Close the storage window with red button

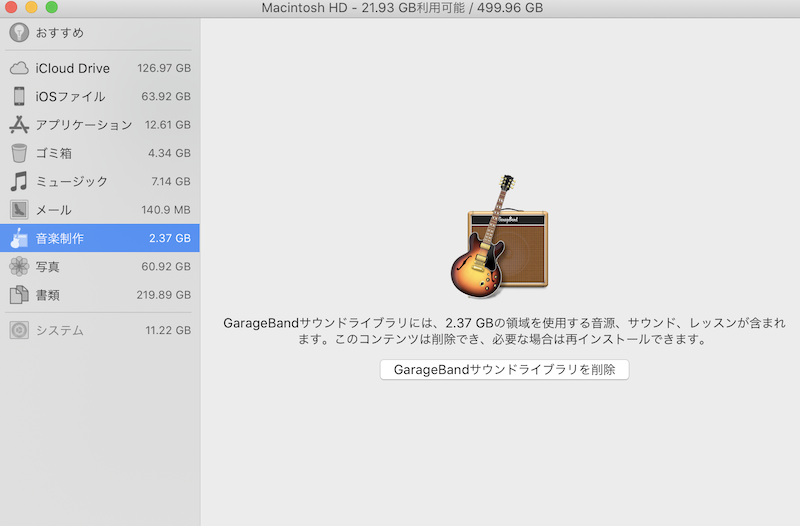(x=12, y=8)
